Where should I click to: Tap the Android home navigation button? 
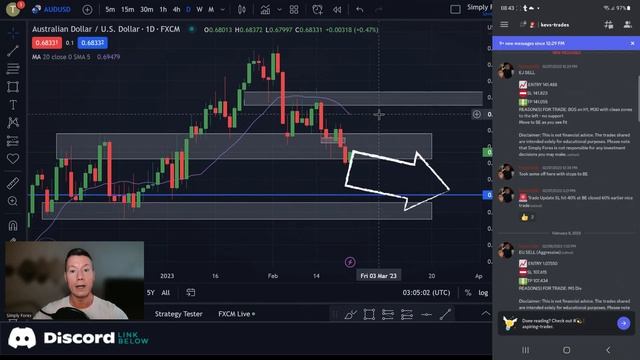click(567, 350)
